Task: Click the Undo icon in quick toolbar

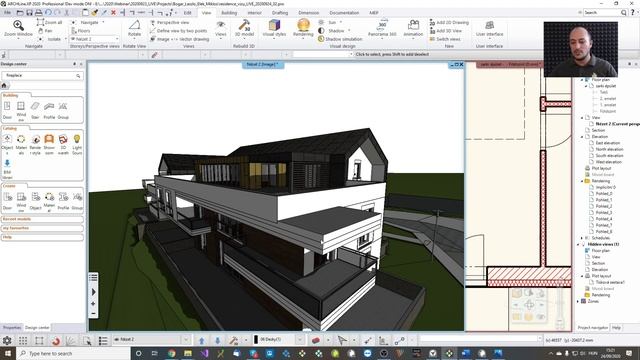Action: tap(48, 13)
